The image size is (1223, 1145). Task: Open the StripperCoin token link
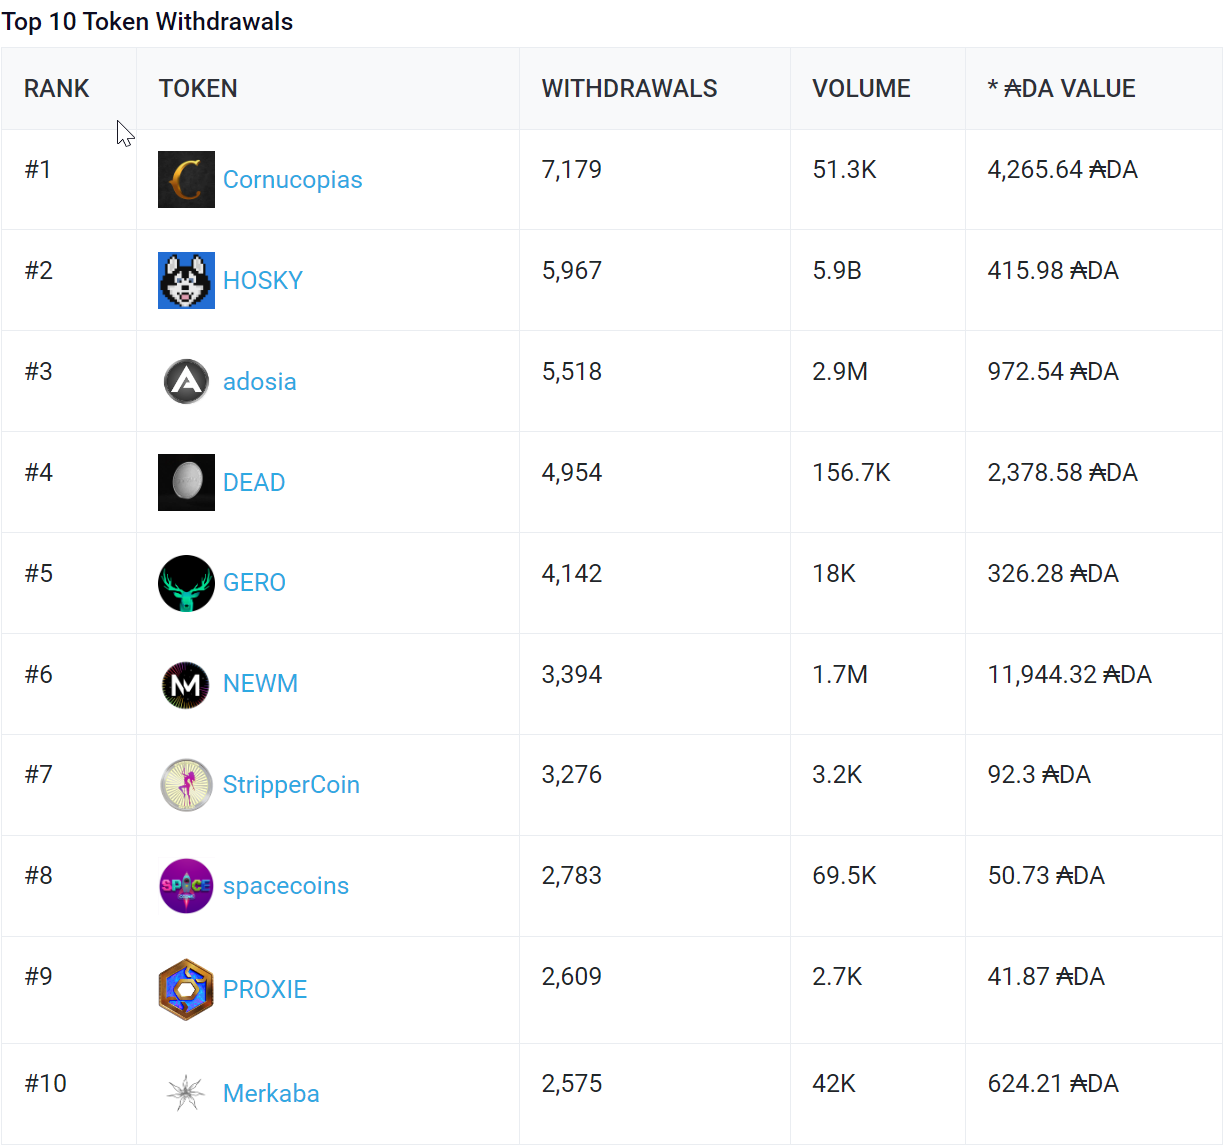(291, 785)
